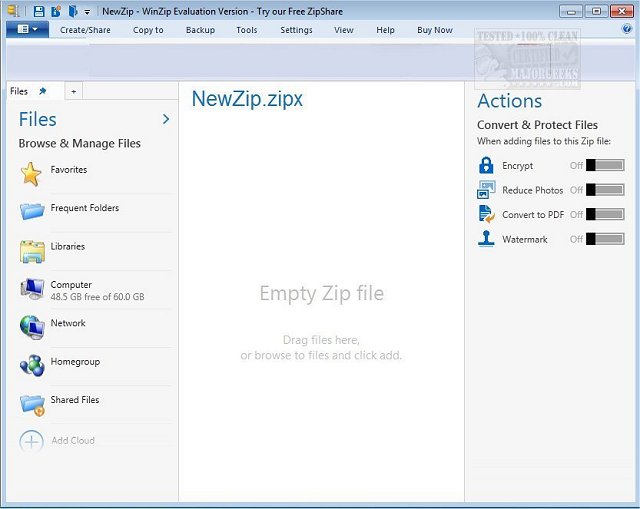Screen dimensions: 640x509
Task: Click the Homegroup spheres icon
Action: click(x=32, y=365)
